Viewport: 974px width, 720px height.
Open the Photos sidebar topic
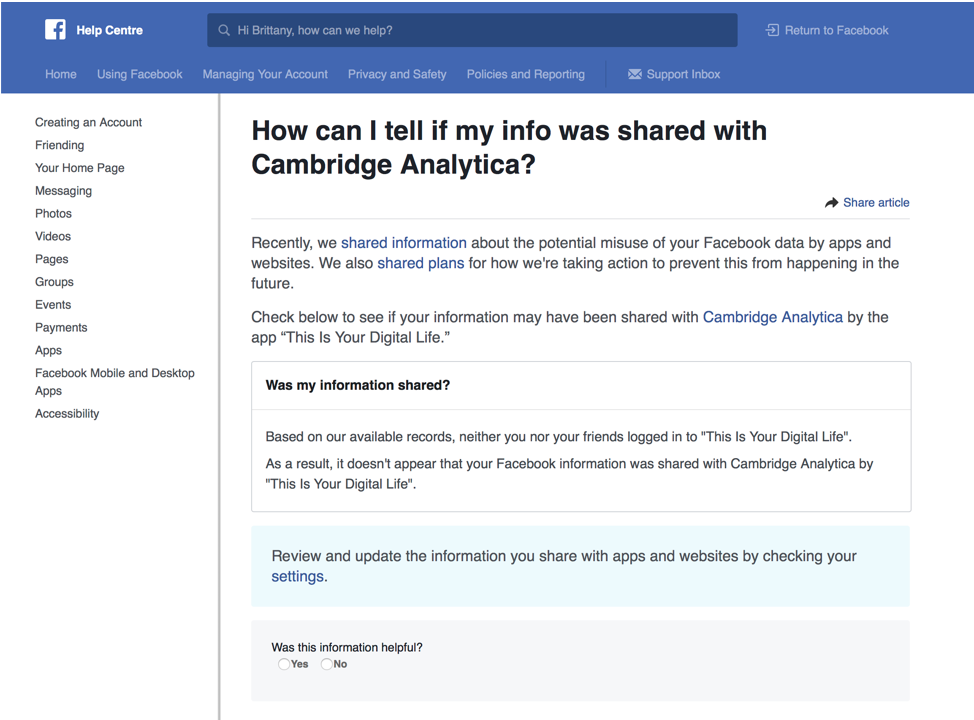(53, 214)
